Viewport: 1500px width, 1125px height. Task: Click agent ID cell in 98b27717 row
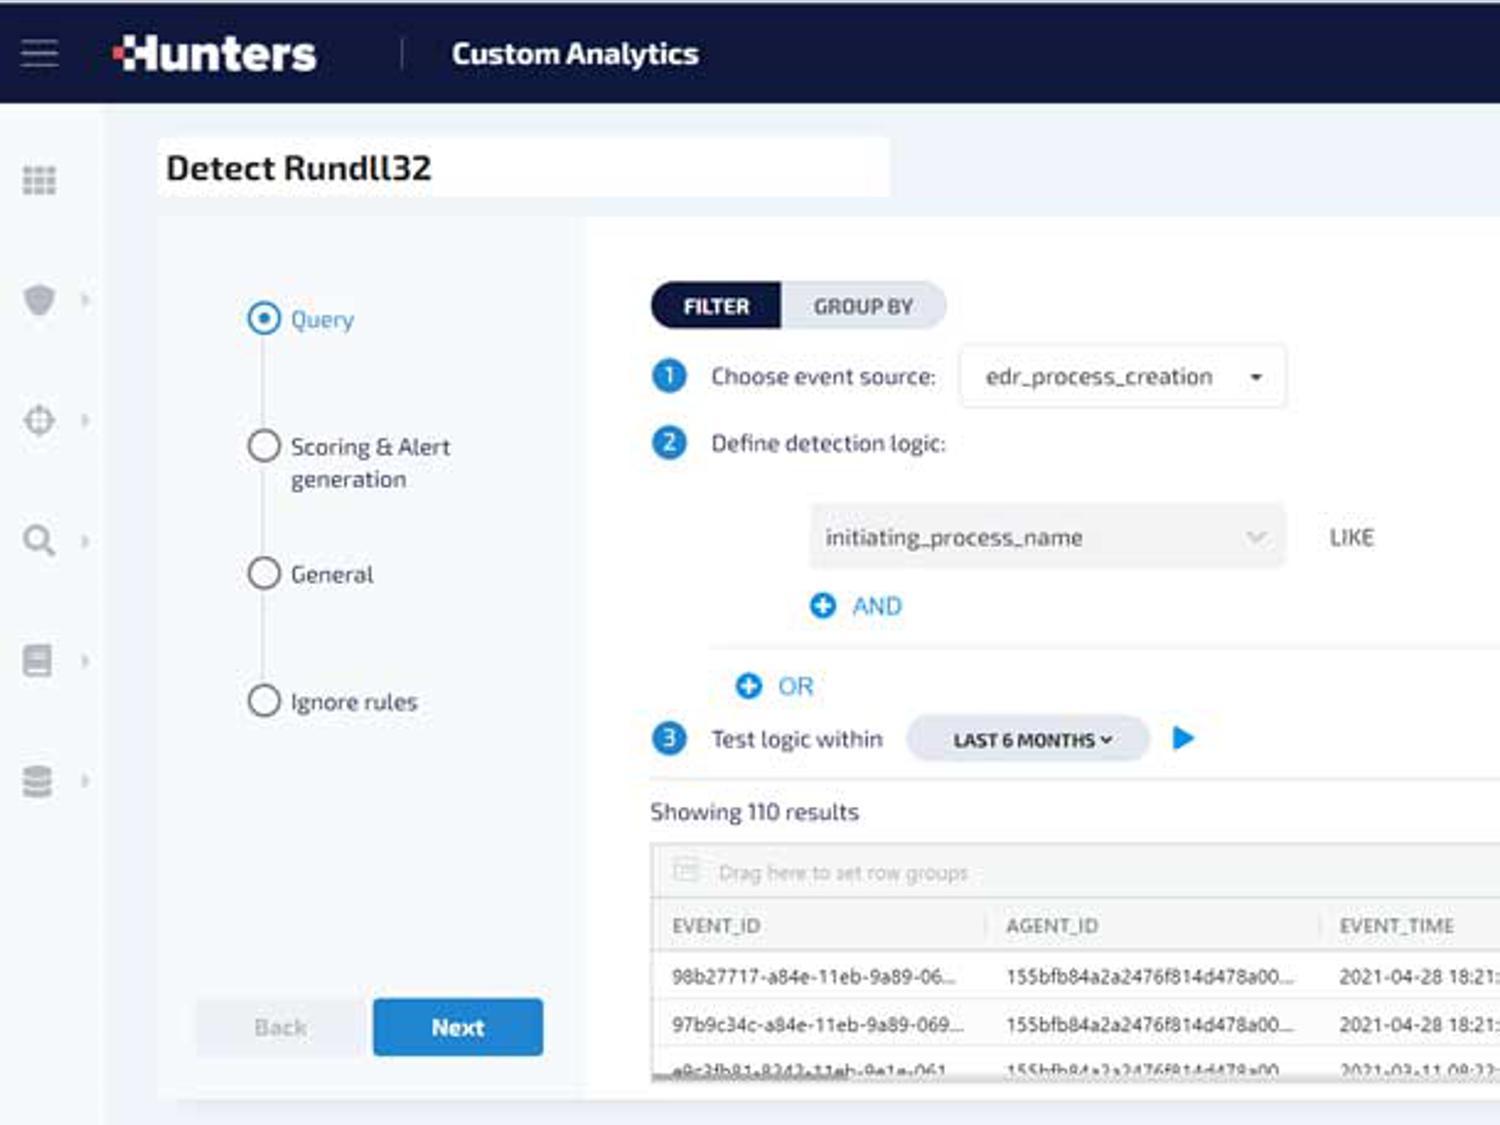1150,976
